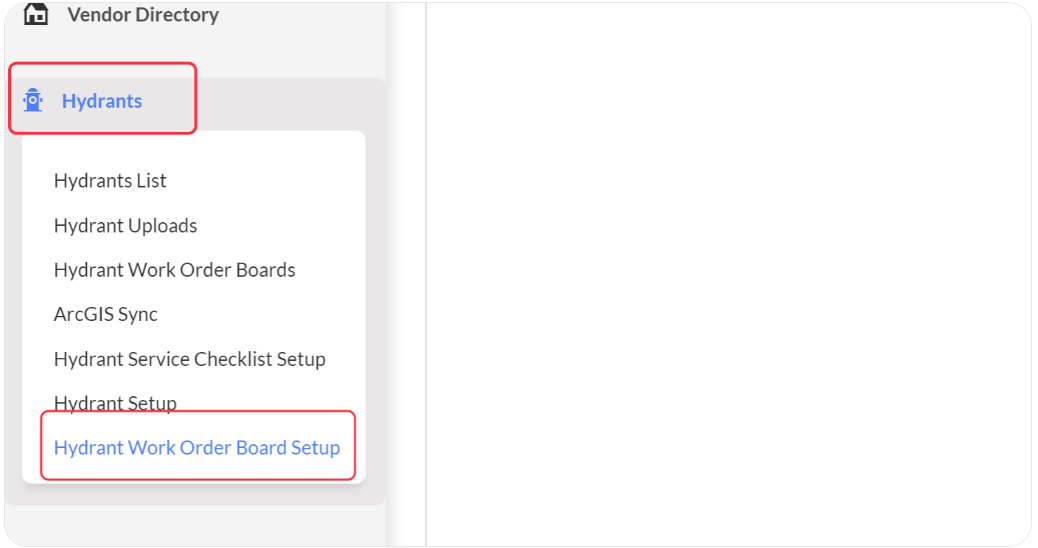This screenshot has width=1038, height=548.
Task: Open Hydrant Work Order Boards page
Action: point(175,270)
